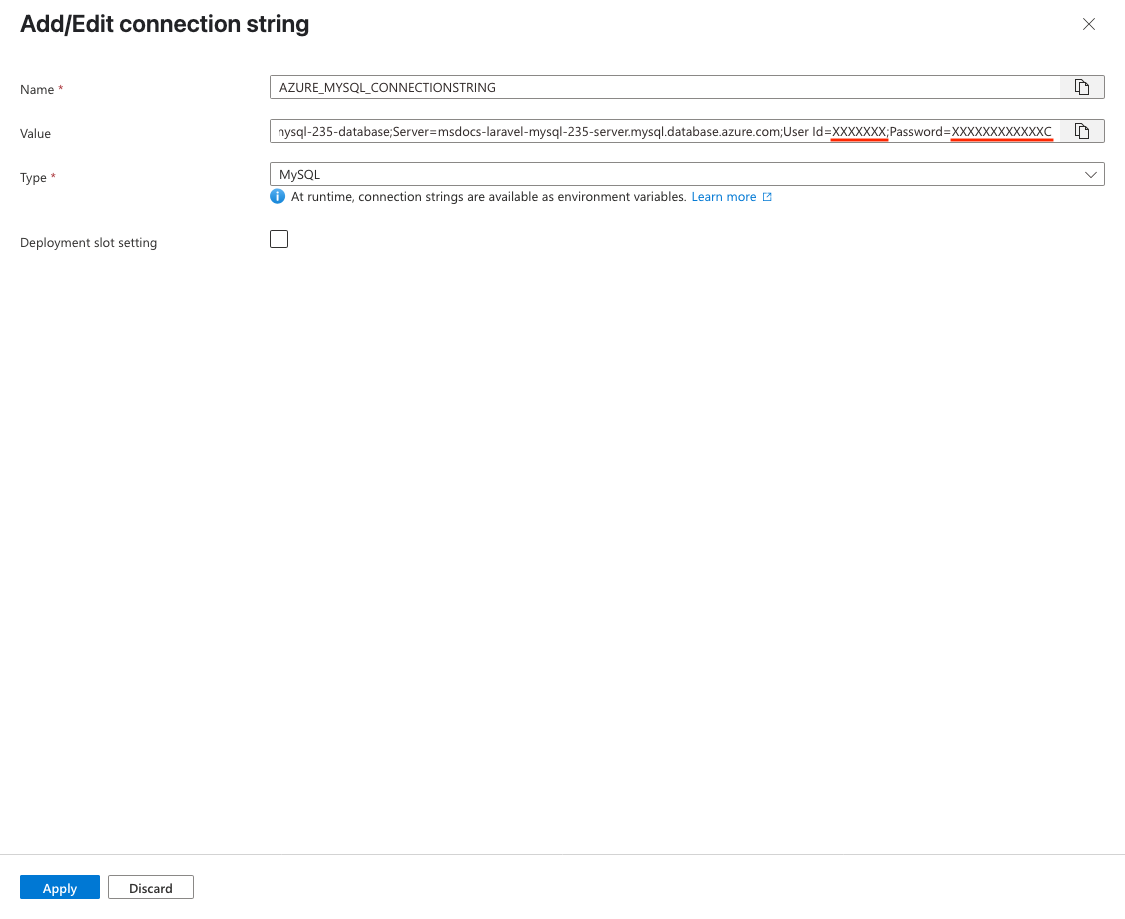1125x919 pixels.
Task: Click inside the Value connection string field
Action: click(x=660, y=131)
